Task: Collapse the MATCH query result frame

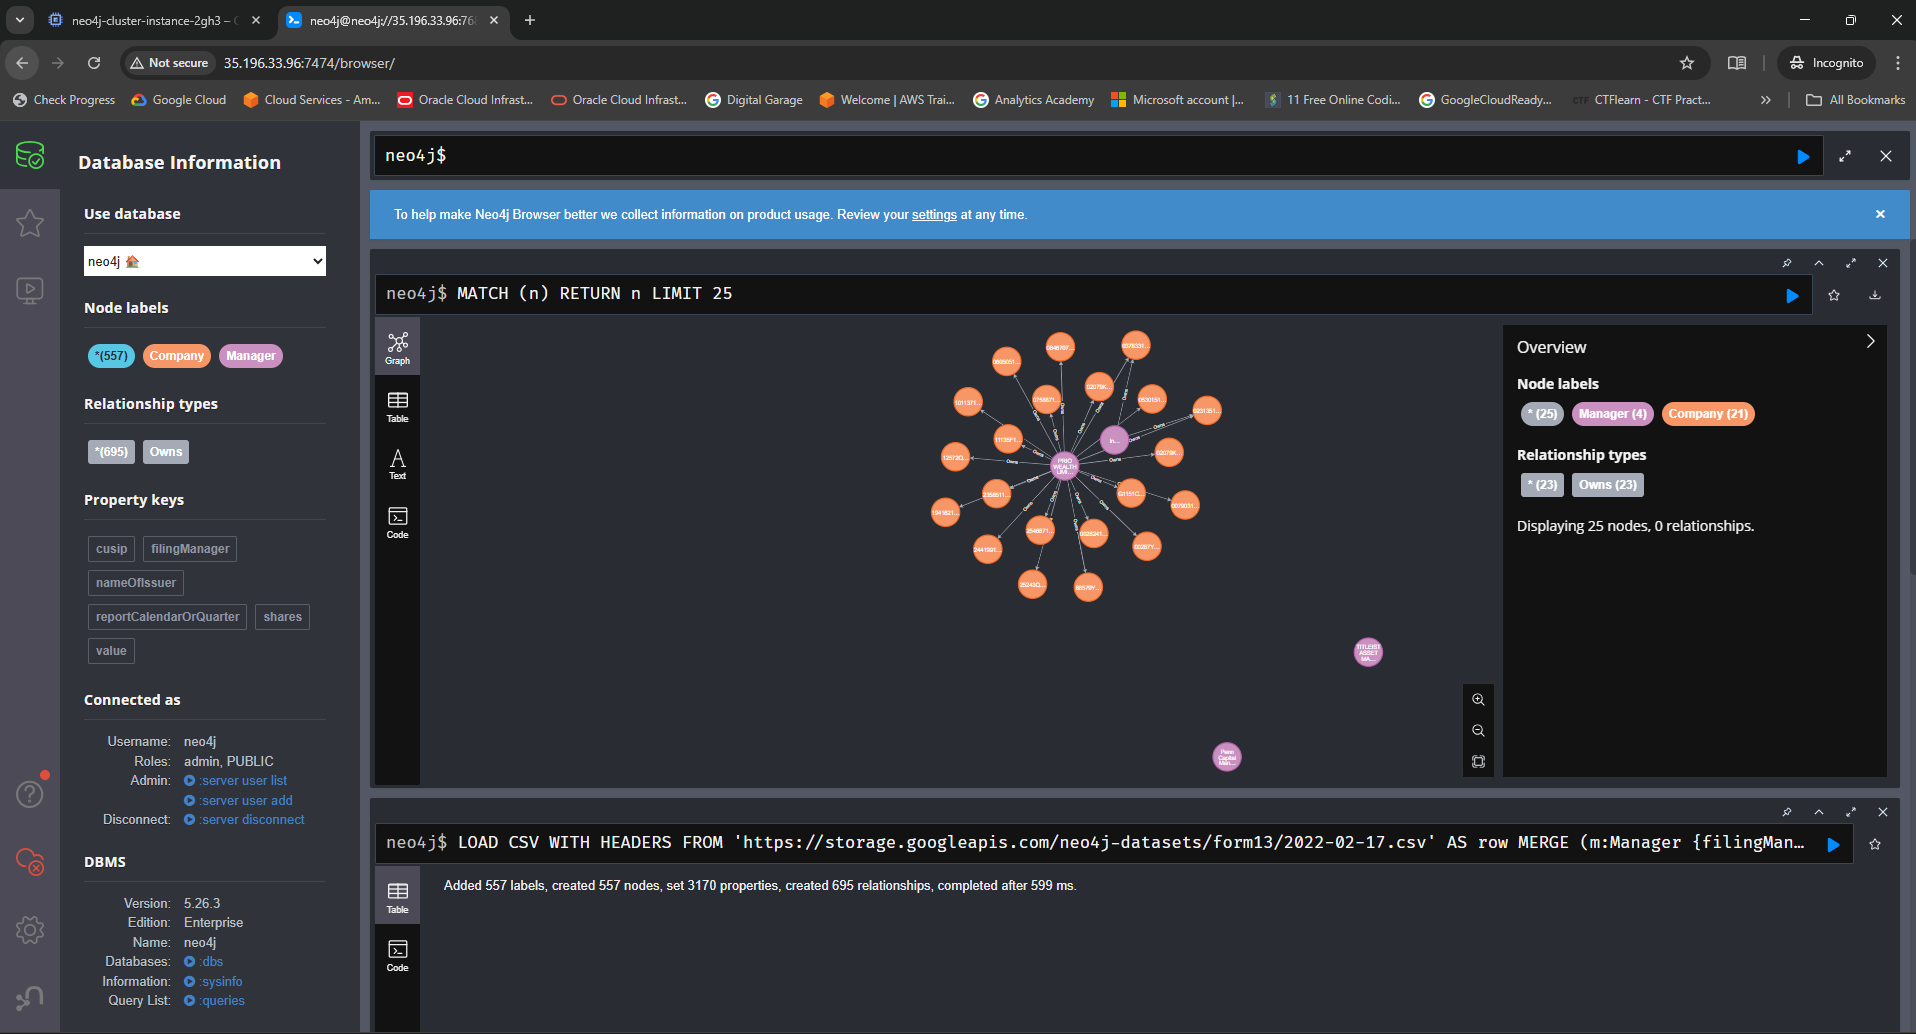Action: point(1819,263)
